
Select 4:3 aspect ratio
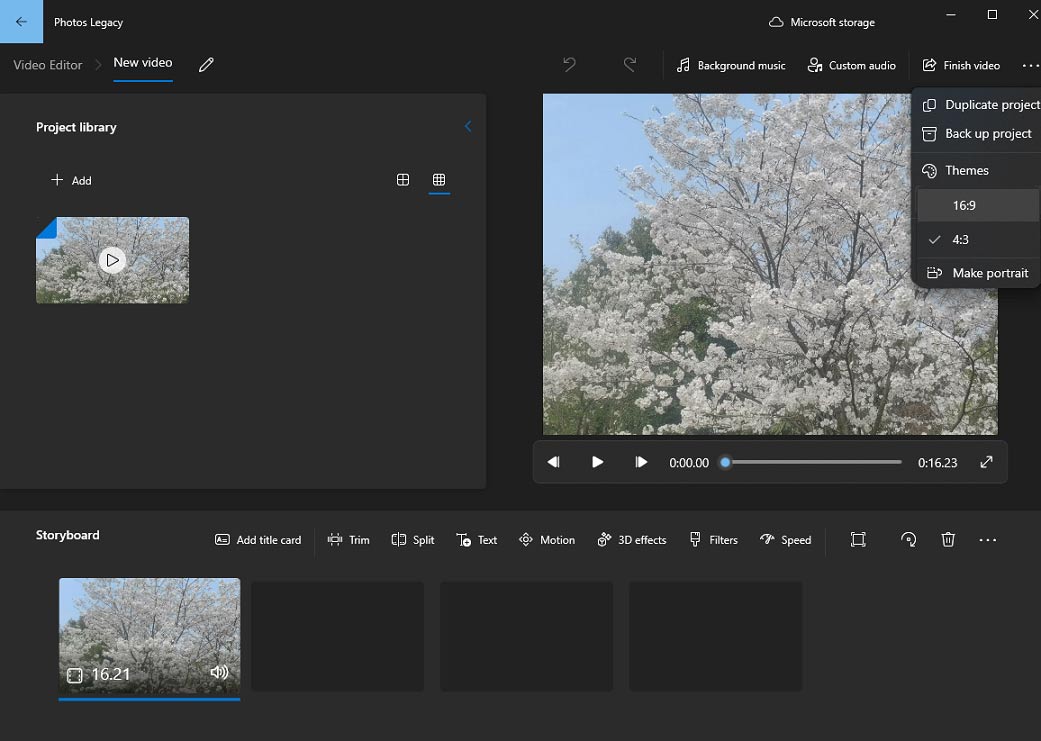pyautogui.click(x=977, y=240)
